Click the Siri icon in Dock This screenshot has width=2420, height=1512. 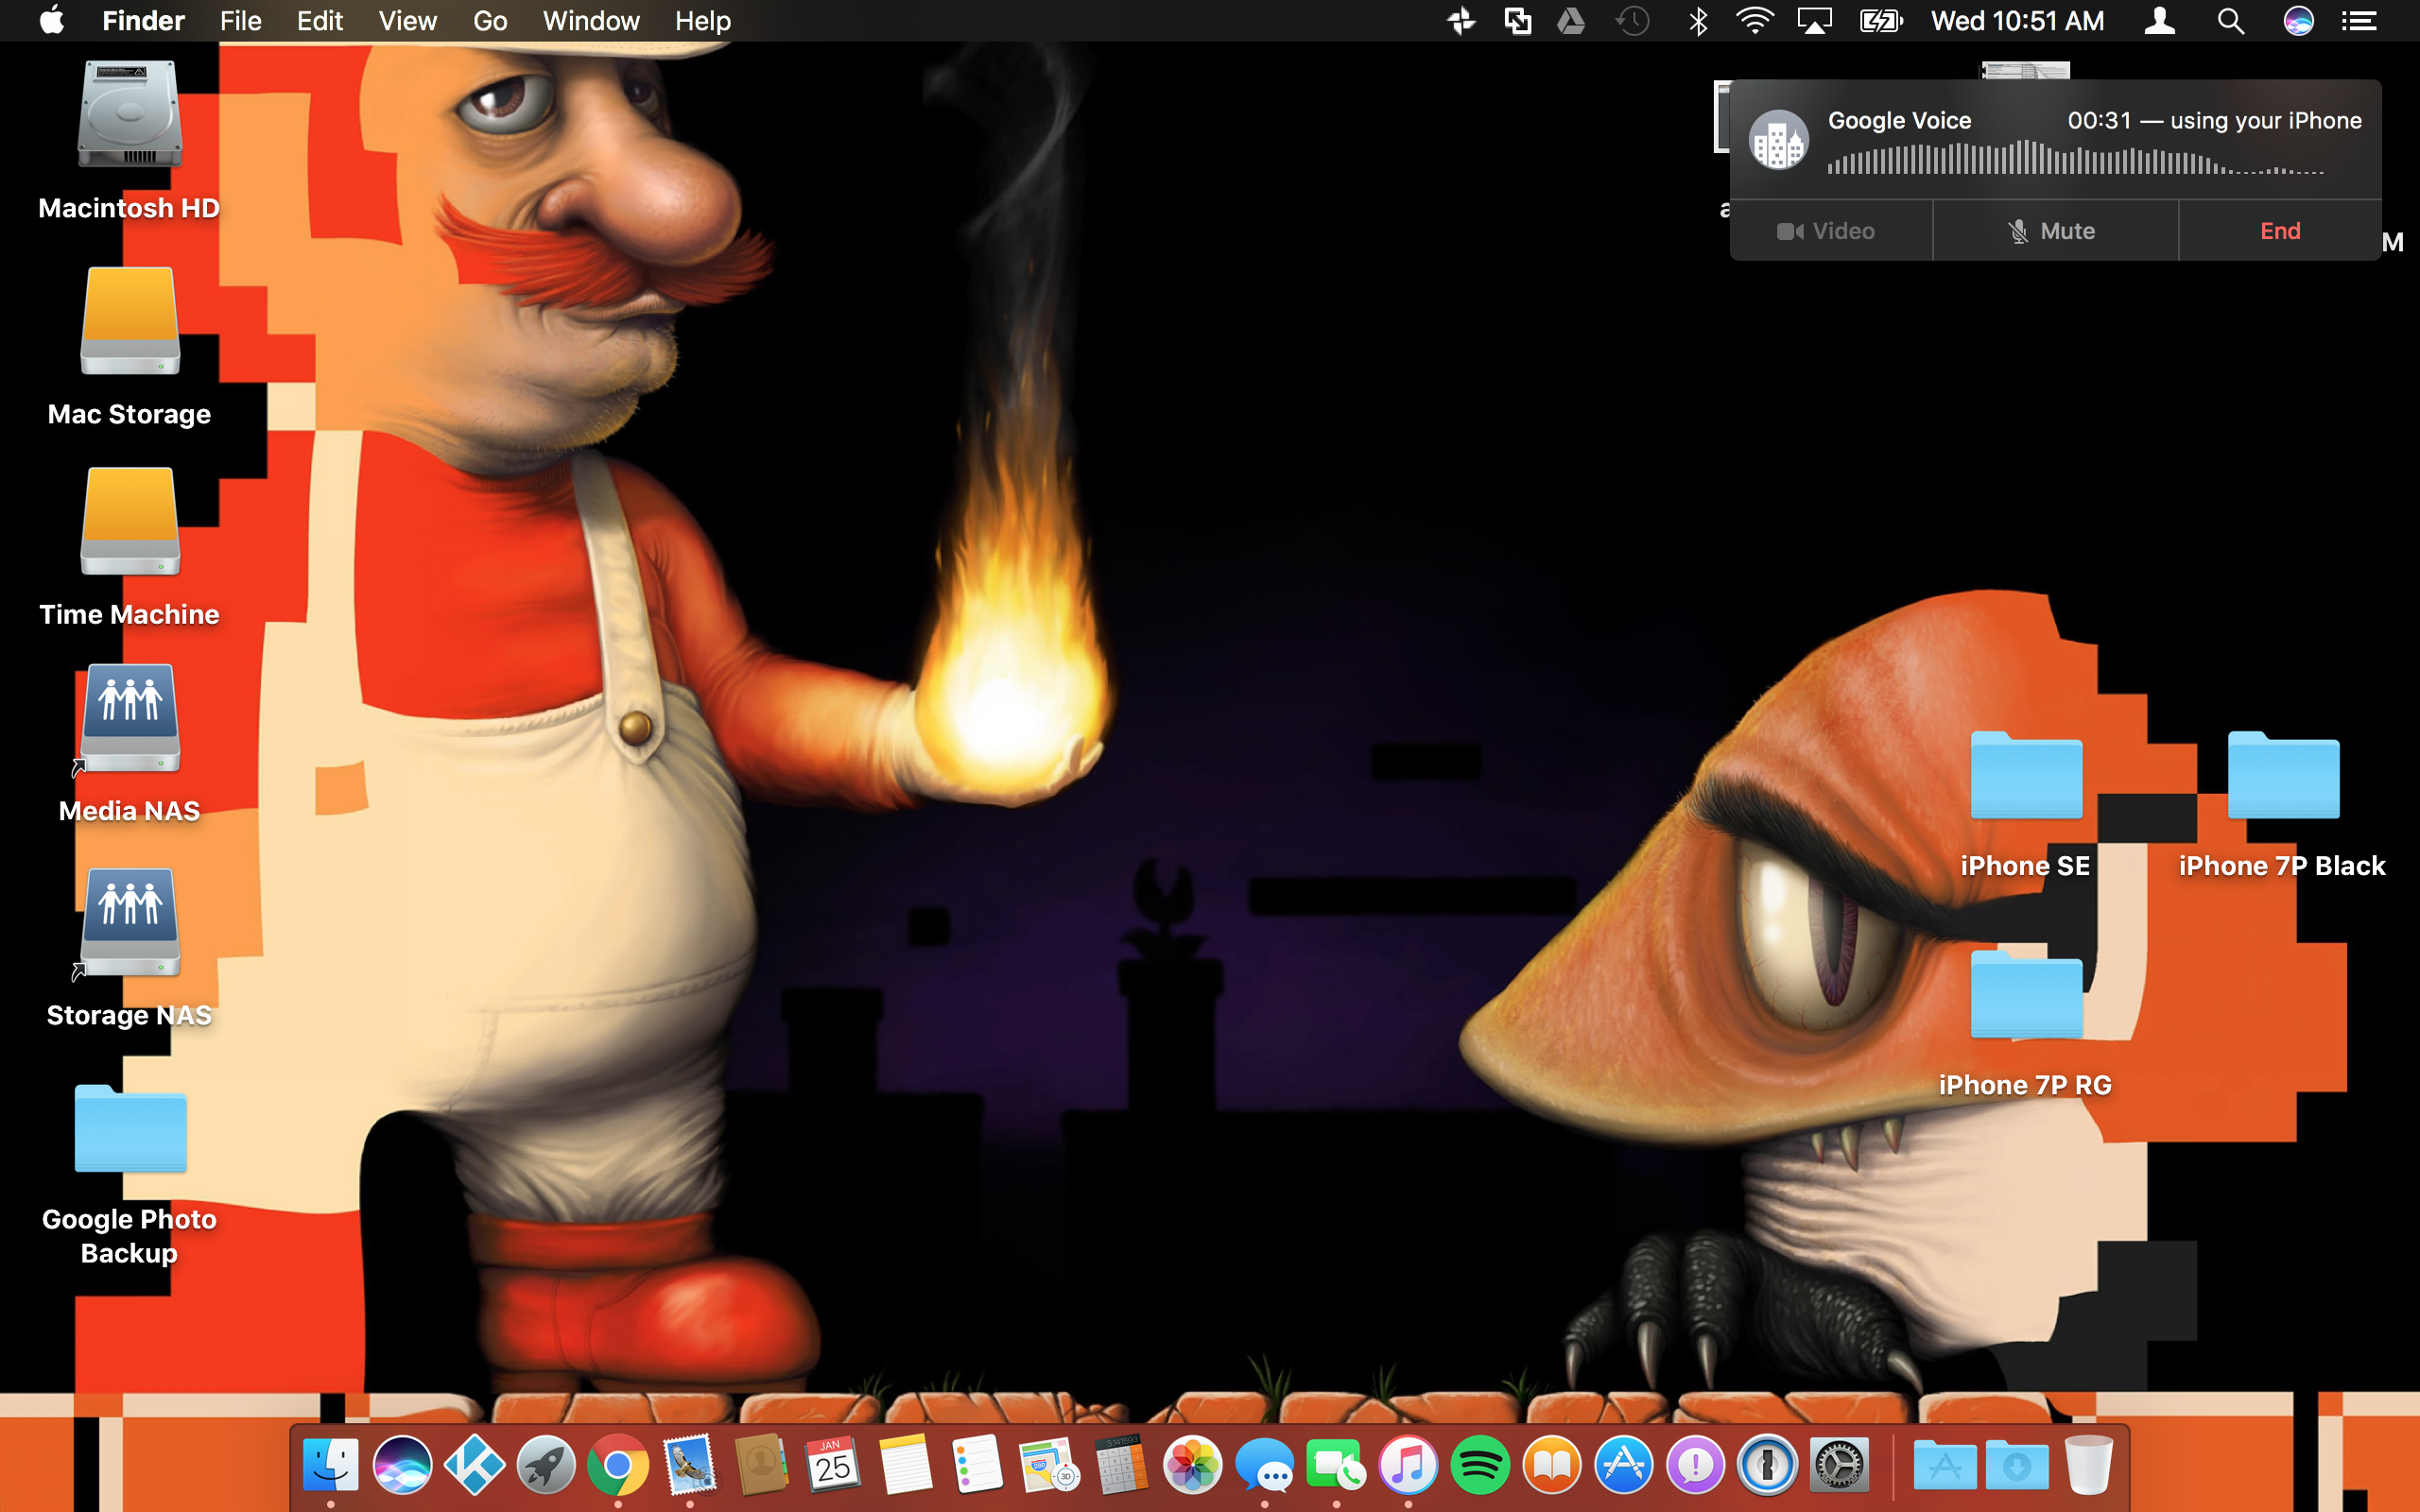(x=402, y=1466)
